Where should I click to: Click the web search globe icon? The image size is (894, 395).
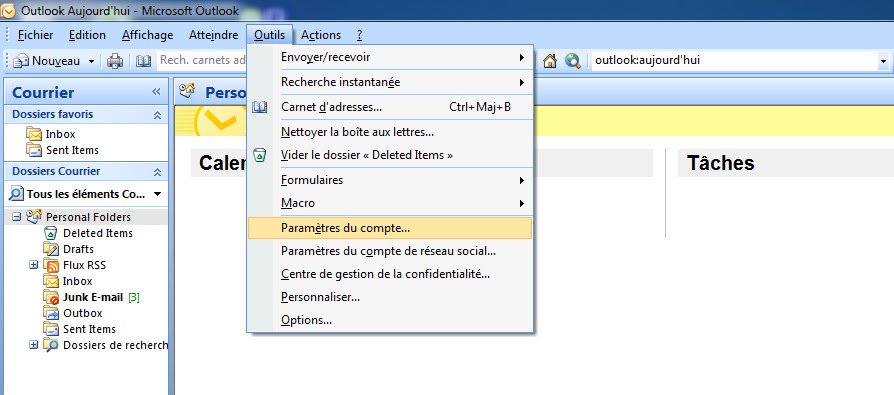[x=572, y=60]
